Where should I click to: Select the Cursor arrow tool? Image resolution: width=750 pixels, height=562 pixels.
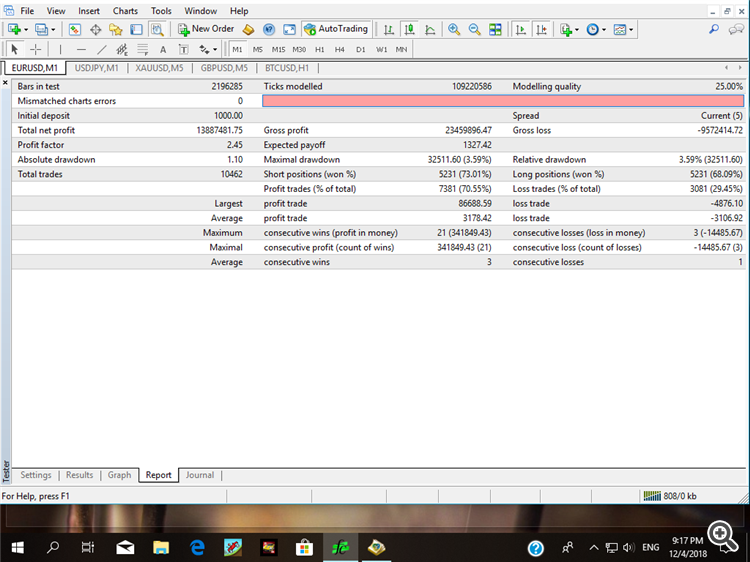pyautogui.click(x=14, y=49)
